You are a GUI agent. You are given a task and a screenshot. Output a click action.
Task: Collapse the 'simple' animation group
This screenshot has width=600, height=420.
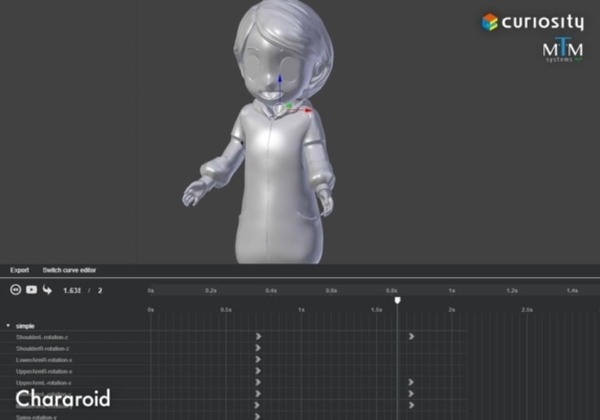pos(8,326)
